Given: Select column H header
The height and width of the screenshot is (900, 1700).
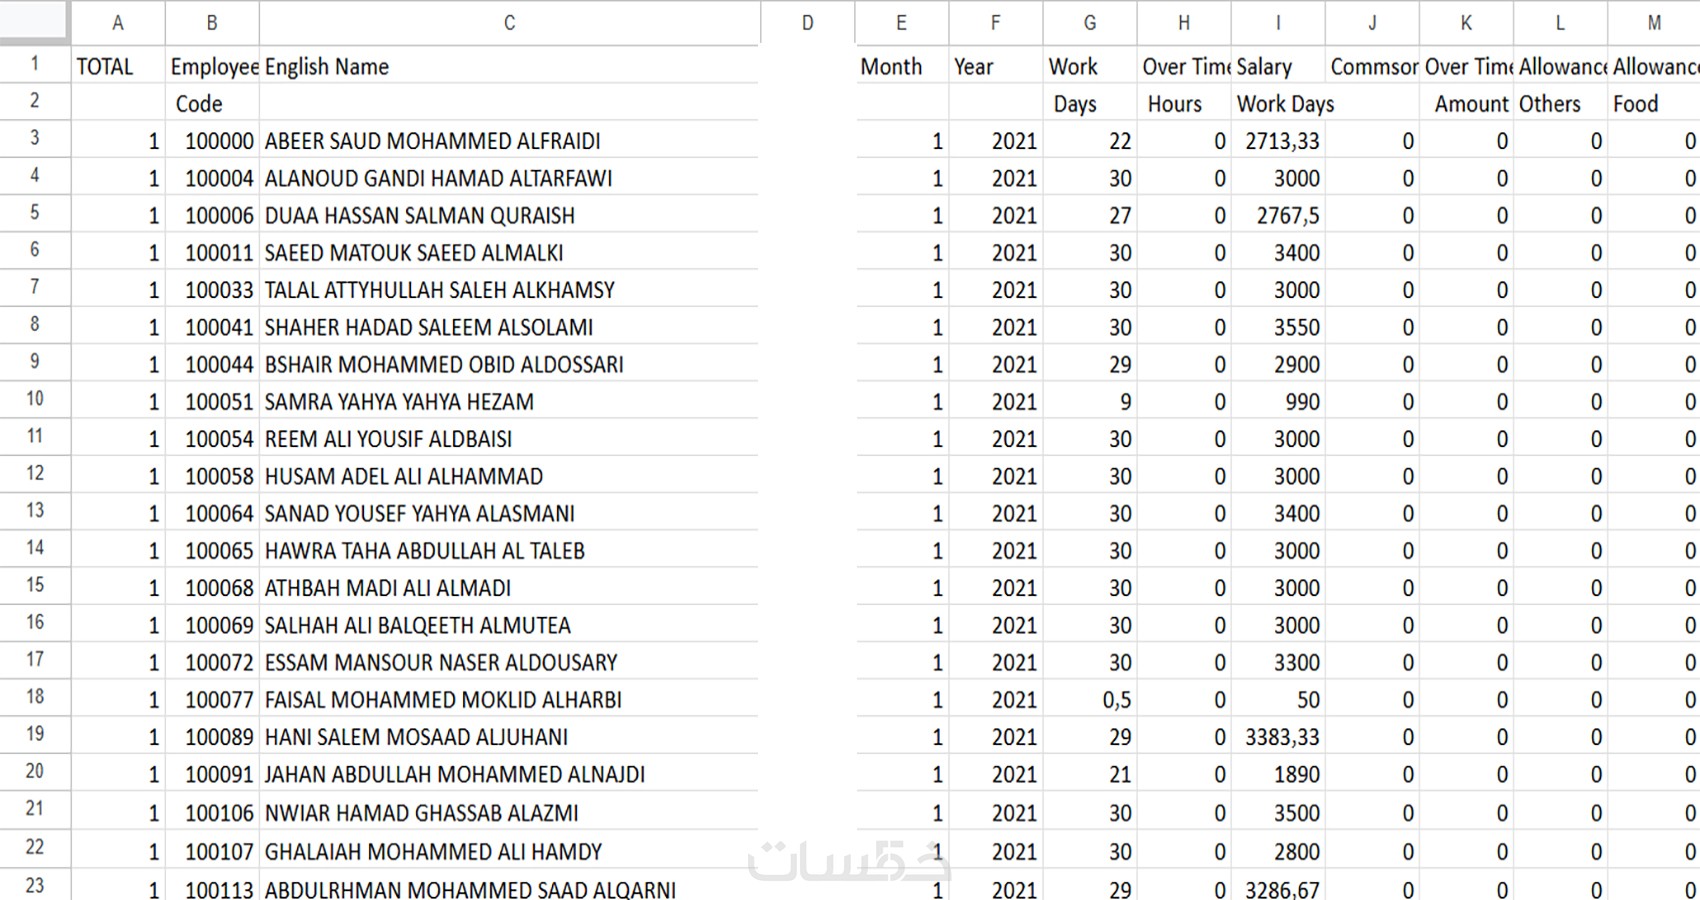Looking at the screenshot, I should 1183,23.
